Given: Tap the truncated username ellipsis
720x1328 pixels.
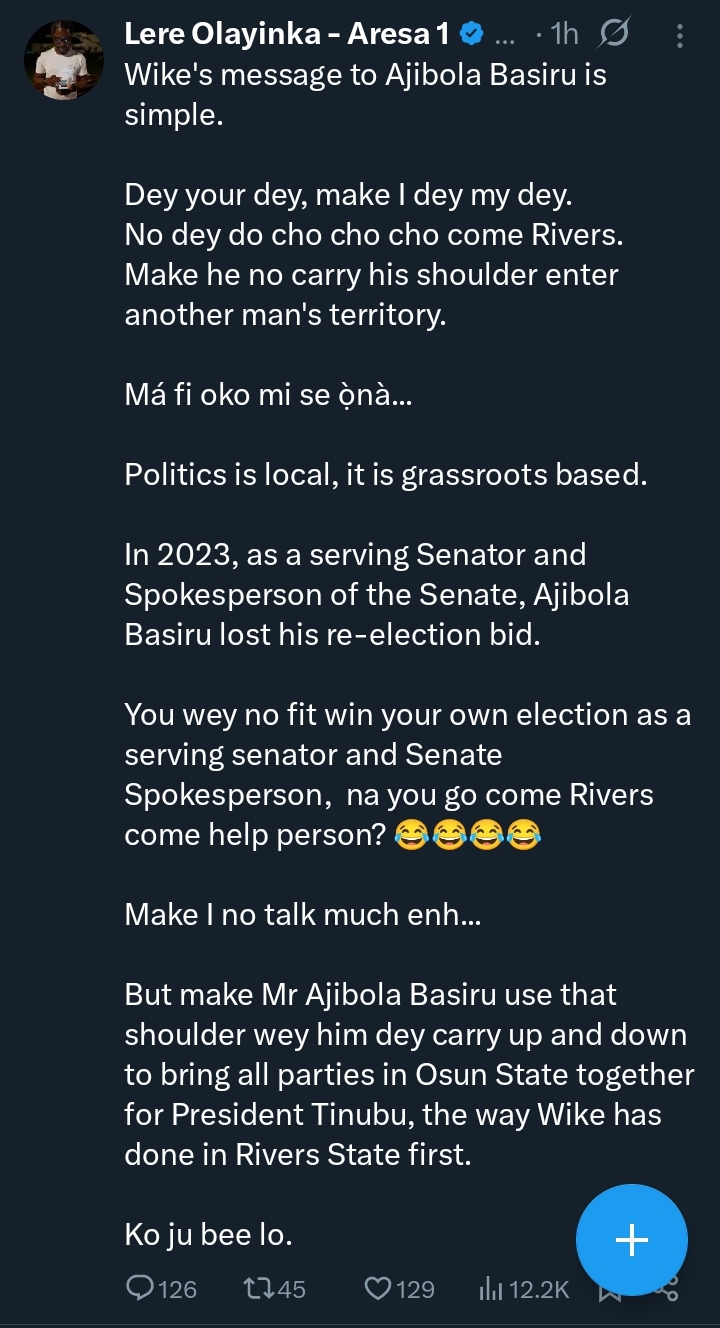Looking at the screenshot, I should point(505,36).
